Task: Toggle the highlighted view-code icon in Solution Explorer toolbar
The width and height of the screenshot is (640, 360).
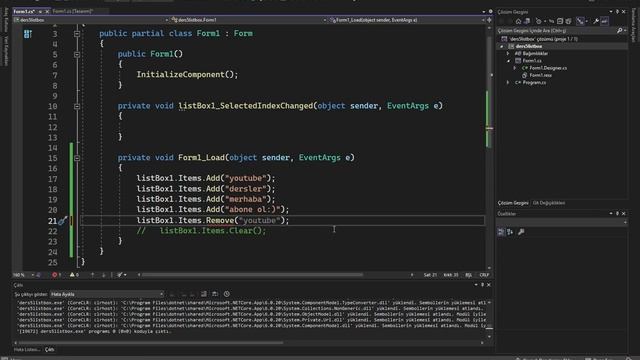Action: [x=580, y=21]
